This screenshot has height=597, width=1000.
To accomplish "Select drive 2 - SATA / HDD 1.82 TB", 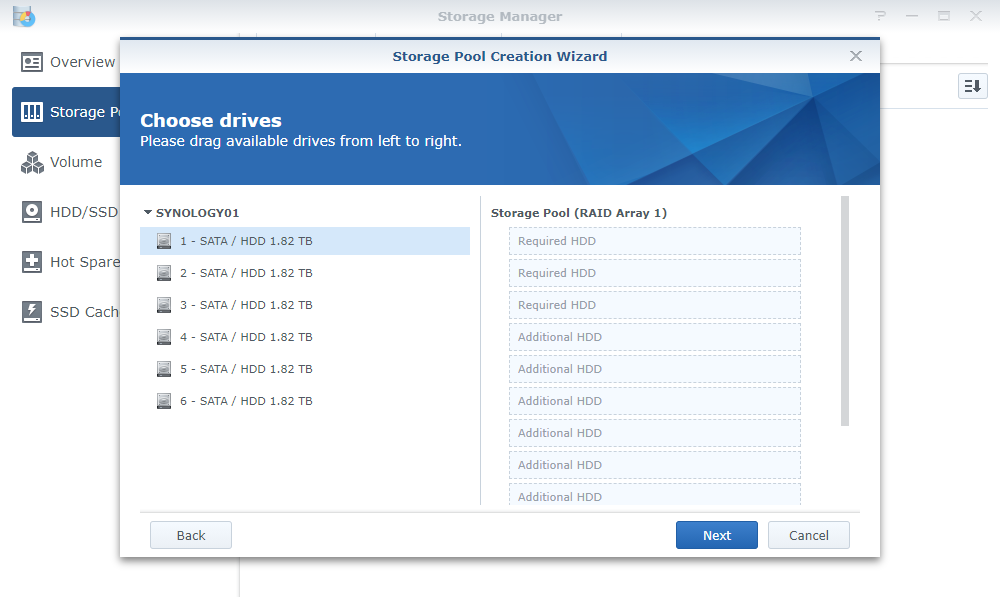I will pyautogui.click(x=246, y=273).
